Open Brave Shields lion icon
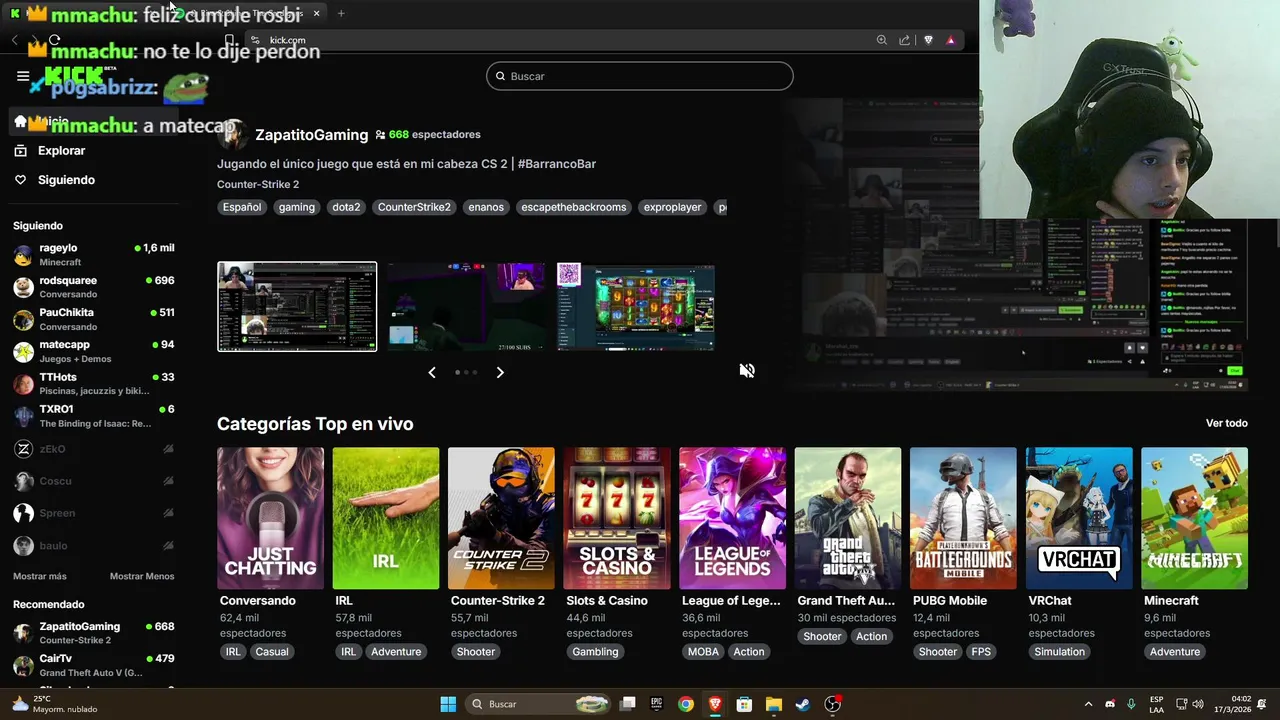 tap(928, 40)
